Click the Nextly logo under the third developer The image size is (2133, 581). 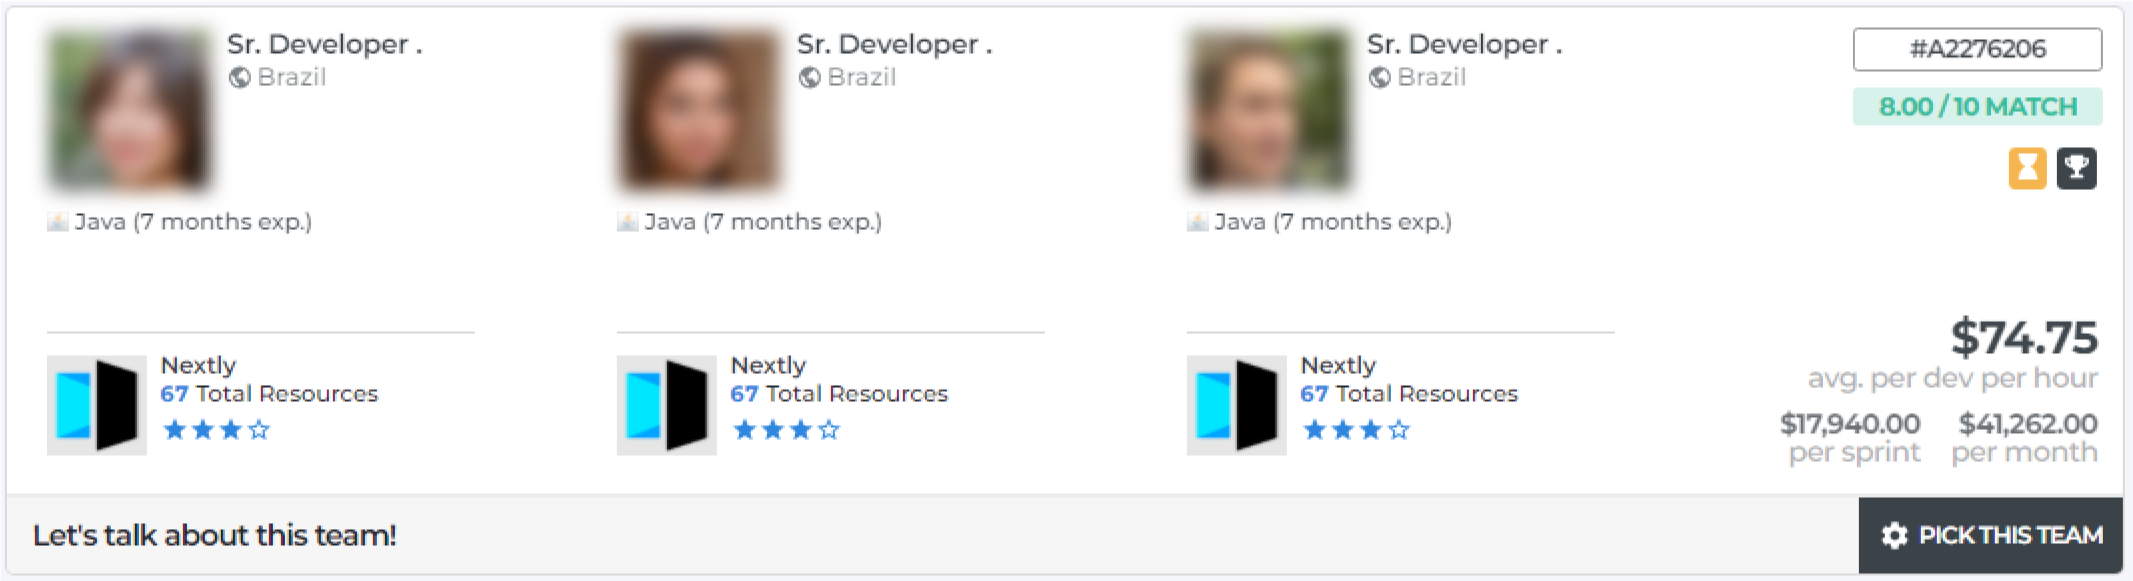point(1236,405)
